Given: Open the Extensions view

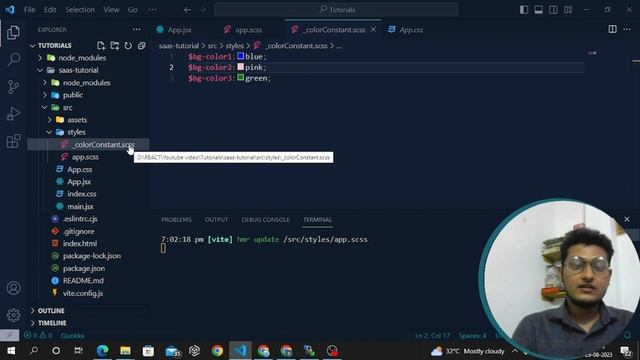Looking at the screenshot, I should [13, 141].
